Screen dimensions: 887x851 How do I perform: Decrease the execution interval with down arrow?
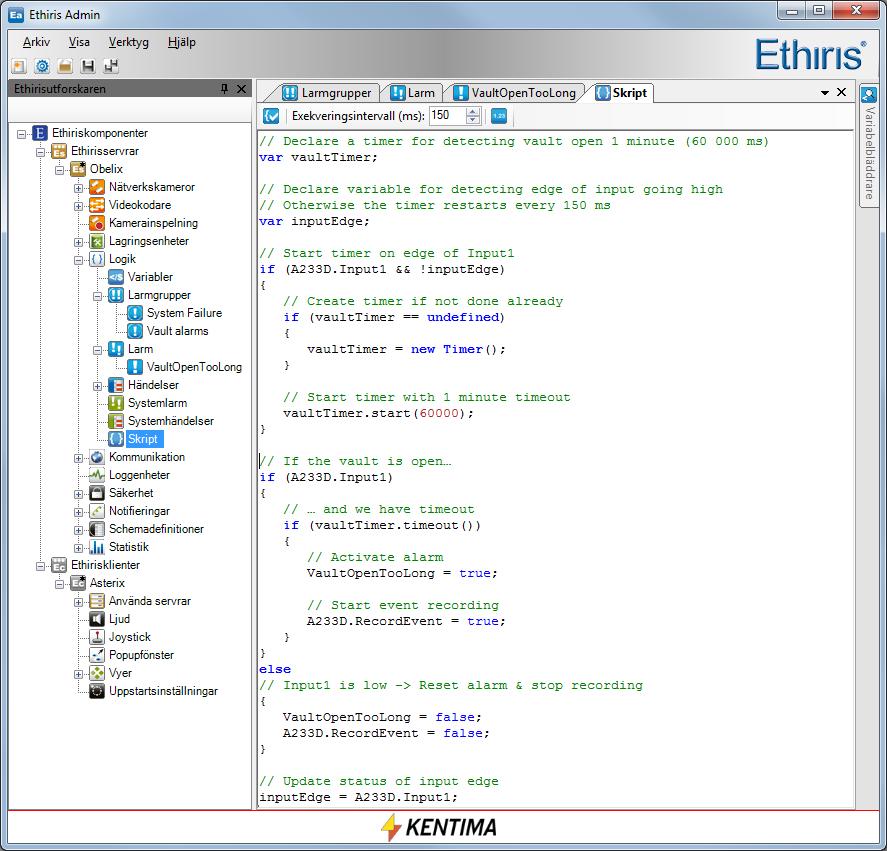coord(473,121)
